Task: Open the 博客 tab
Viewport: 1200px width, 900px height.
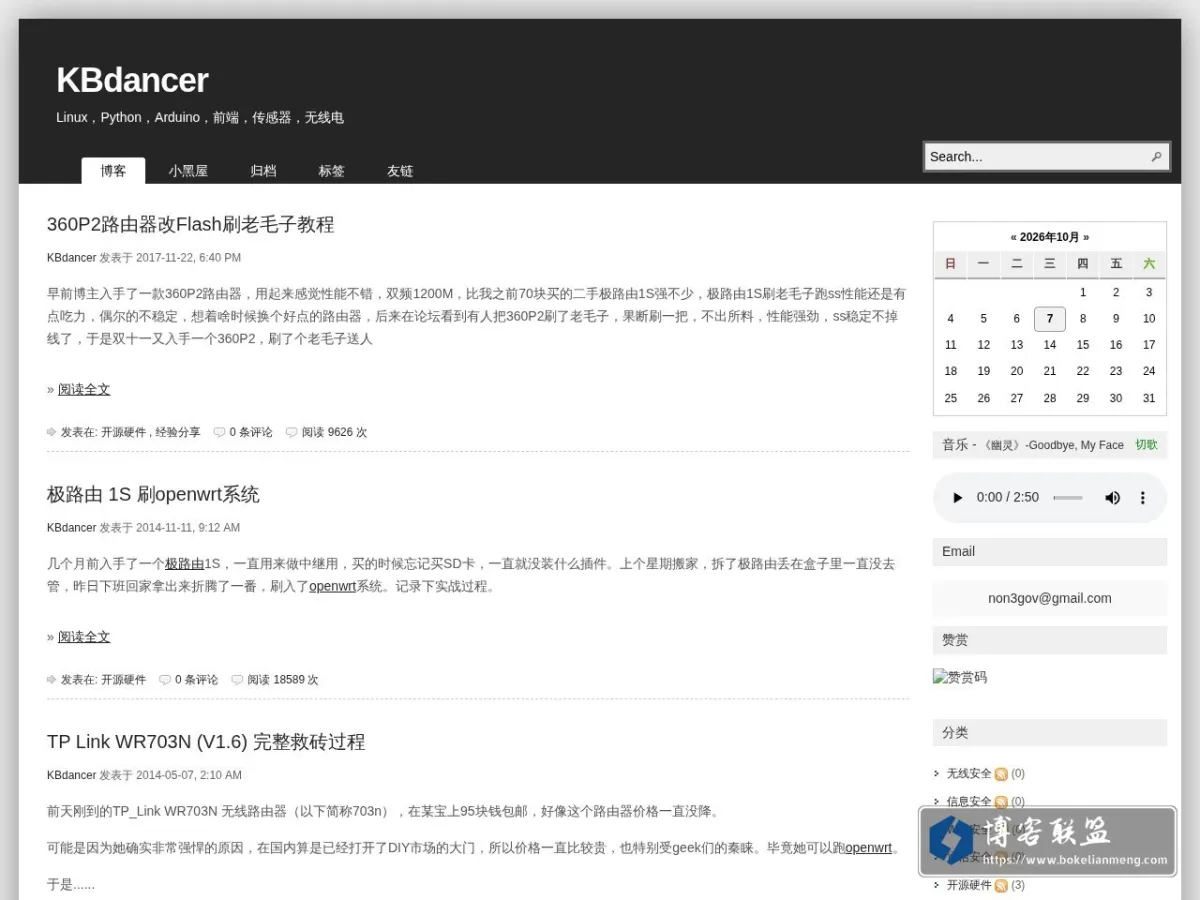Action: [113, 171]
